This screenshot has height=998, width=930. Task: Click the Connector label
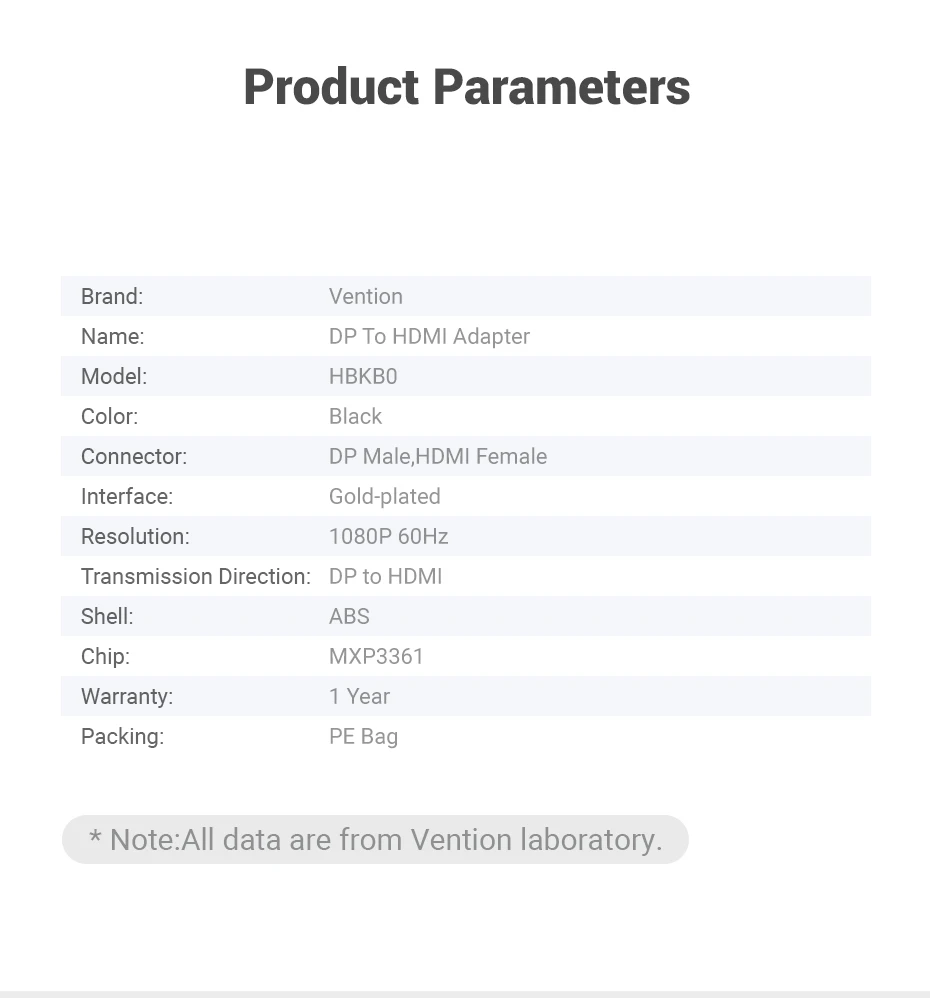coord(134,456)
